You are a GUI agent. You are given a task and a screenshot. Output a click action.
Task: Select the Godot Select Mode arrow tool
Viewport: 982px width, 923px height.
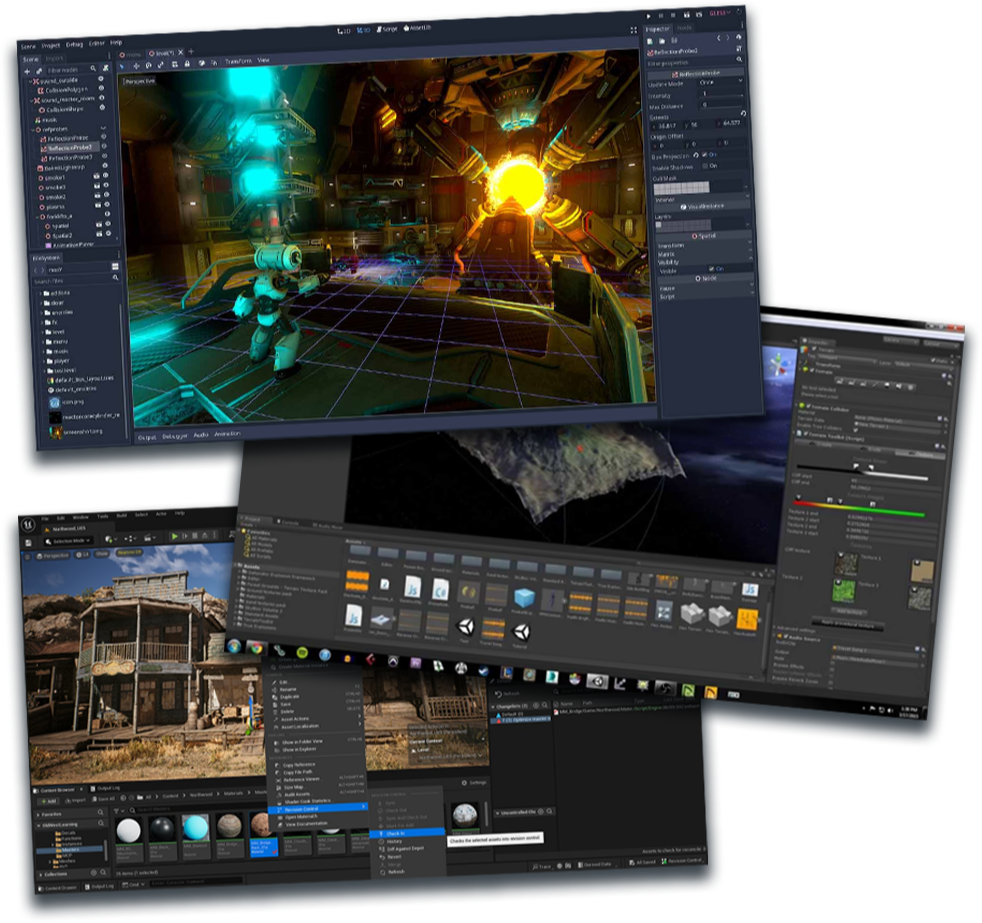[x=122, y=66]
